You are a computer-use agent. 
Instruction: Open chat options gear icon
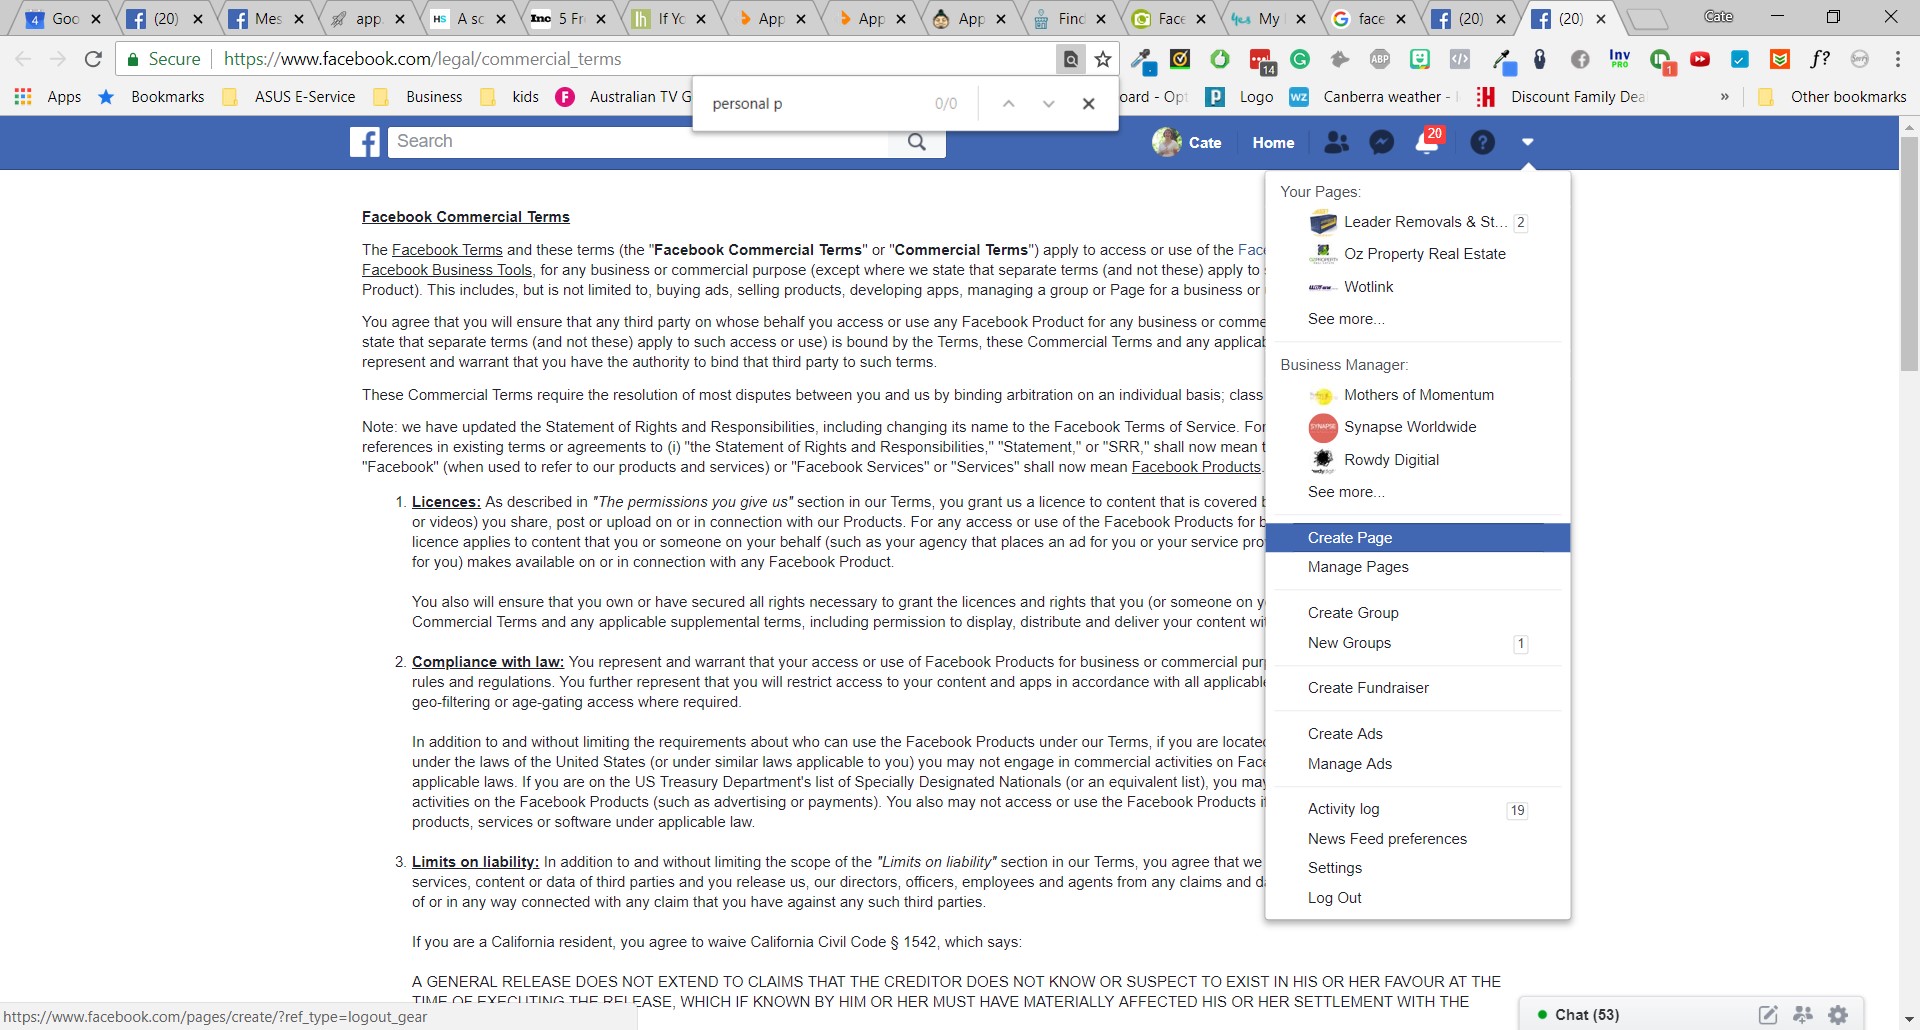coord(1838,1015)
